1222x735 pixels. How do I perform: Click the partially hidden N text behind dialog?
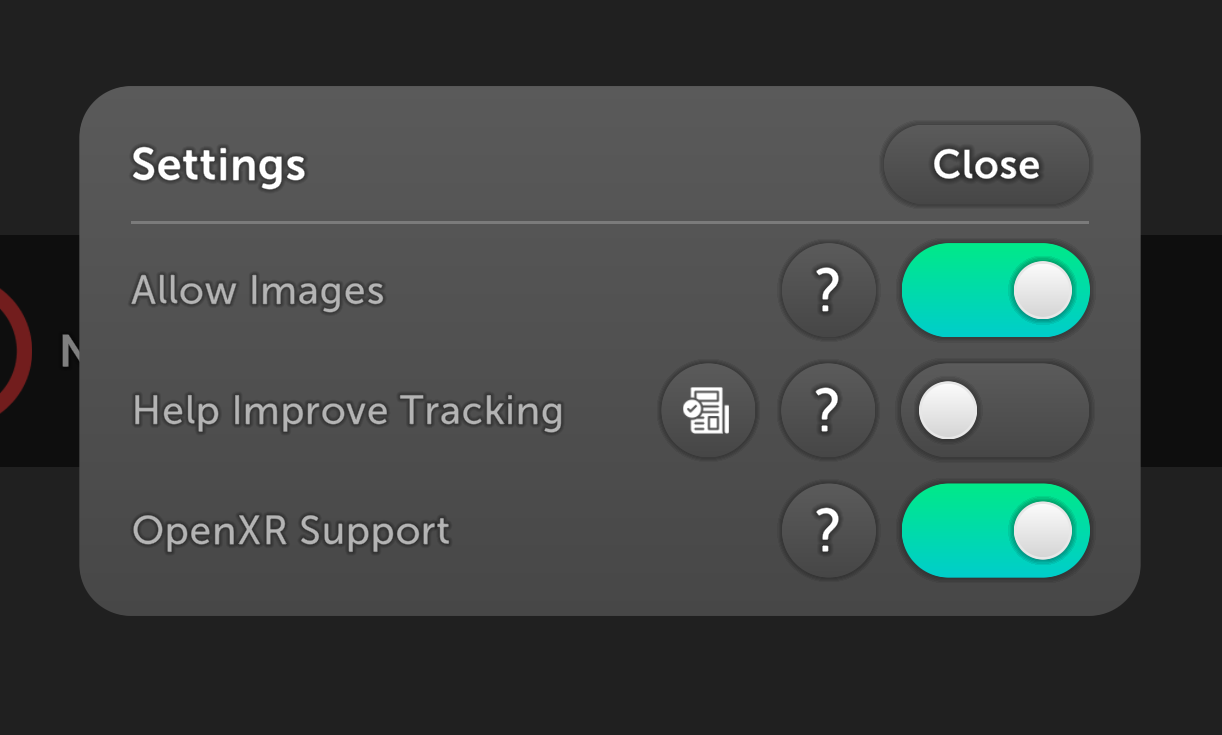pyautogui.click(x=69, y=352)
